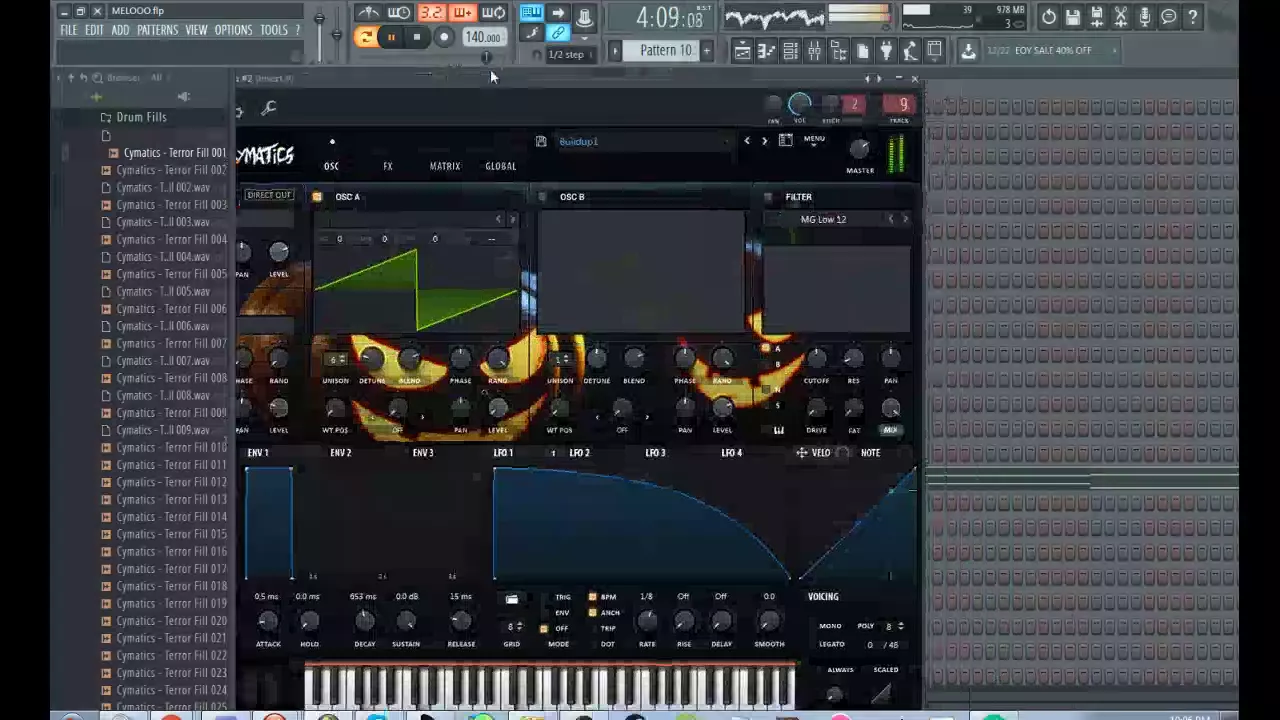Screen dimensions: 1280x720
Task: Open Serum preset browser icon
Action: (785, 141)
